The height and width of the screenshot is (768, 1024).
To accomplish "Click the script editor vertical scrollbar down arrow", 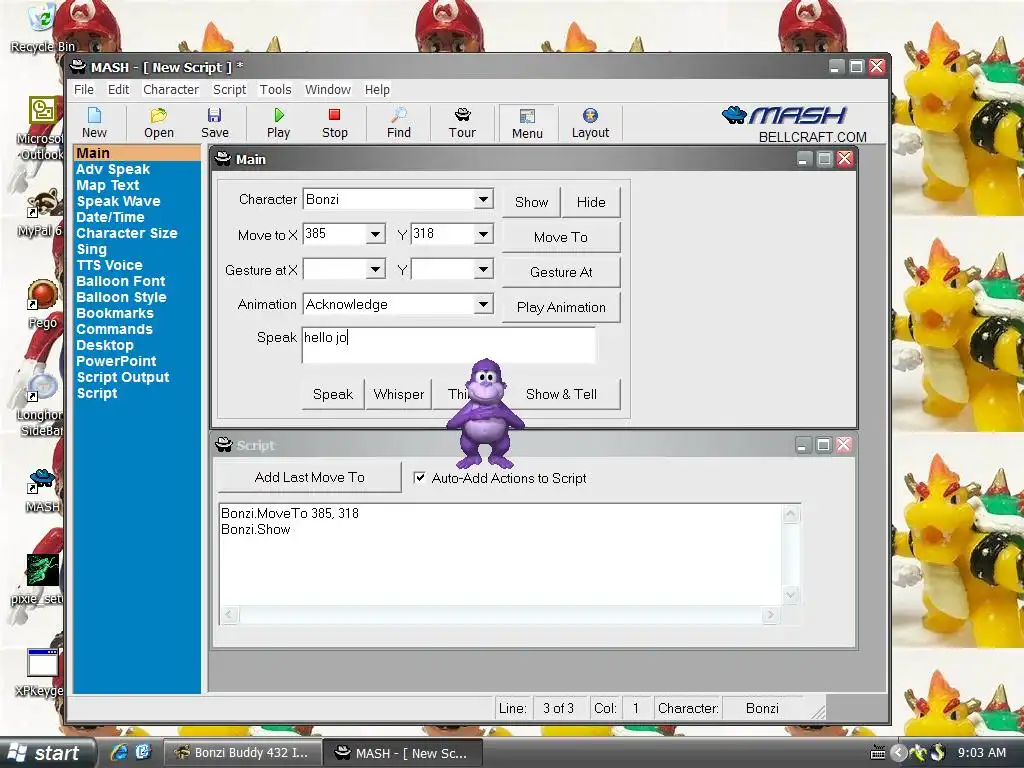I will (790, 595).
